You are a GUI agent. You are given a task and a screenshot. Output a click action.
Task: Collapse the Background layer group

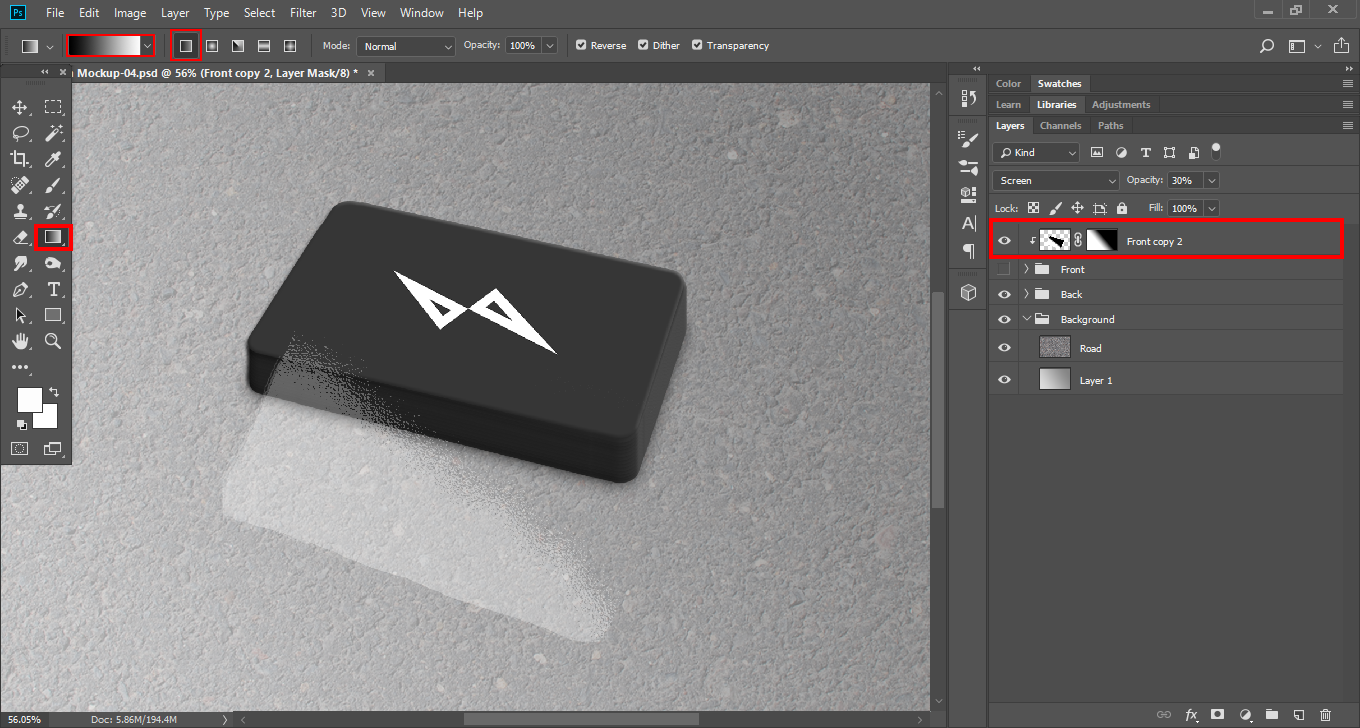pos(1027,319)
